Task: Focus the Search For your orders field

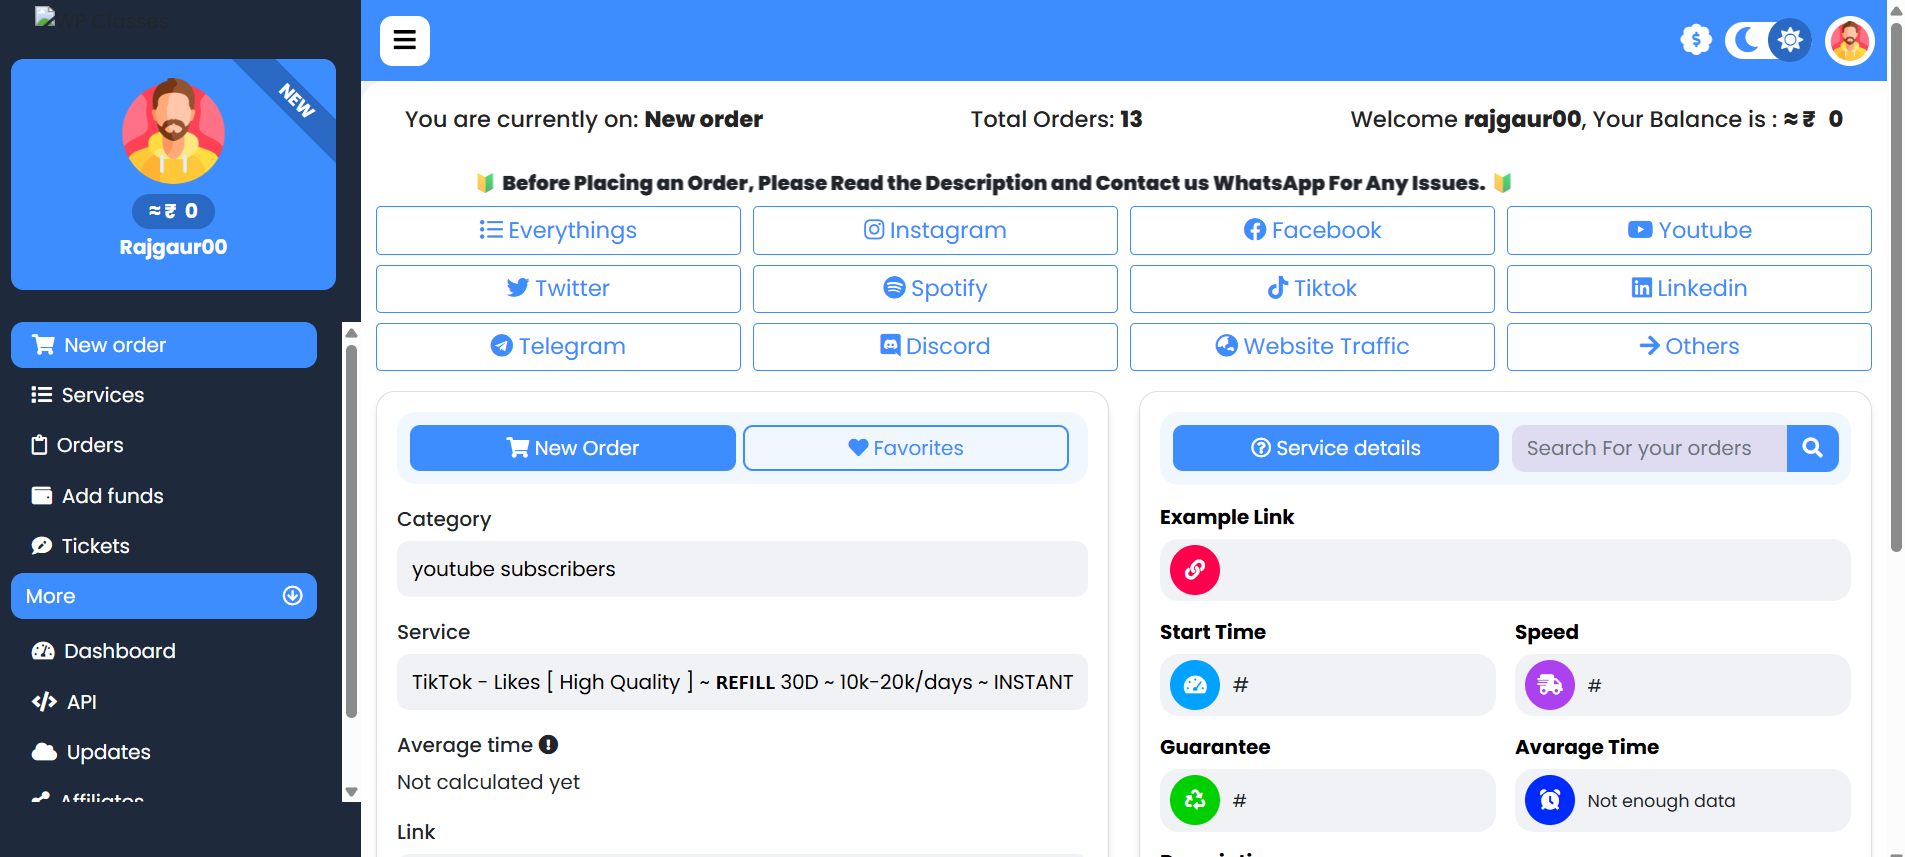Action: [1648, 448]
